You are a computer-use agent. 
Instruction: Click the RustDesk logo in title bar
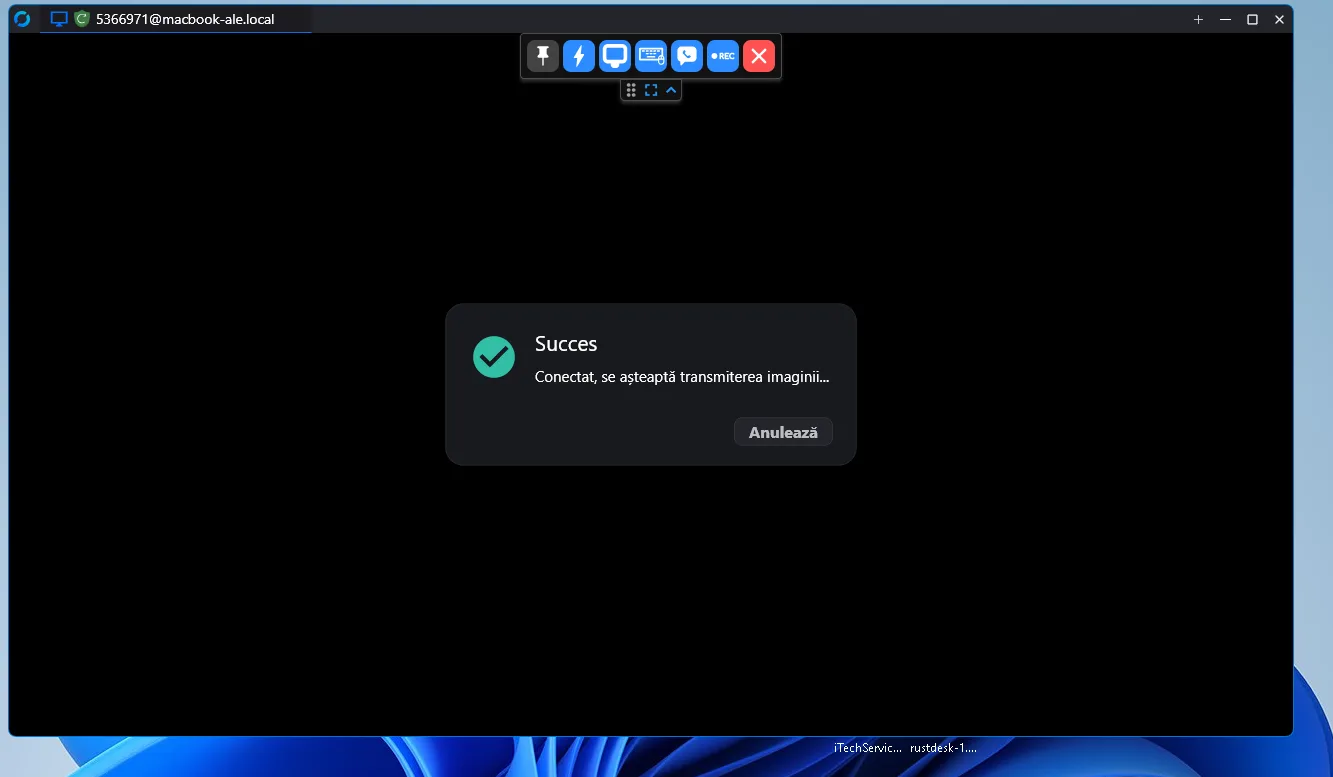click(22, 19)
